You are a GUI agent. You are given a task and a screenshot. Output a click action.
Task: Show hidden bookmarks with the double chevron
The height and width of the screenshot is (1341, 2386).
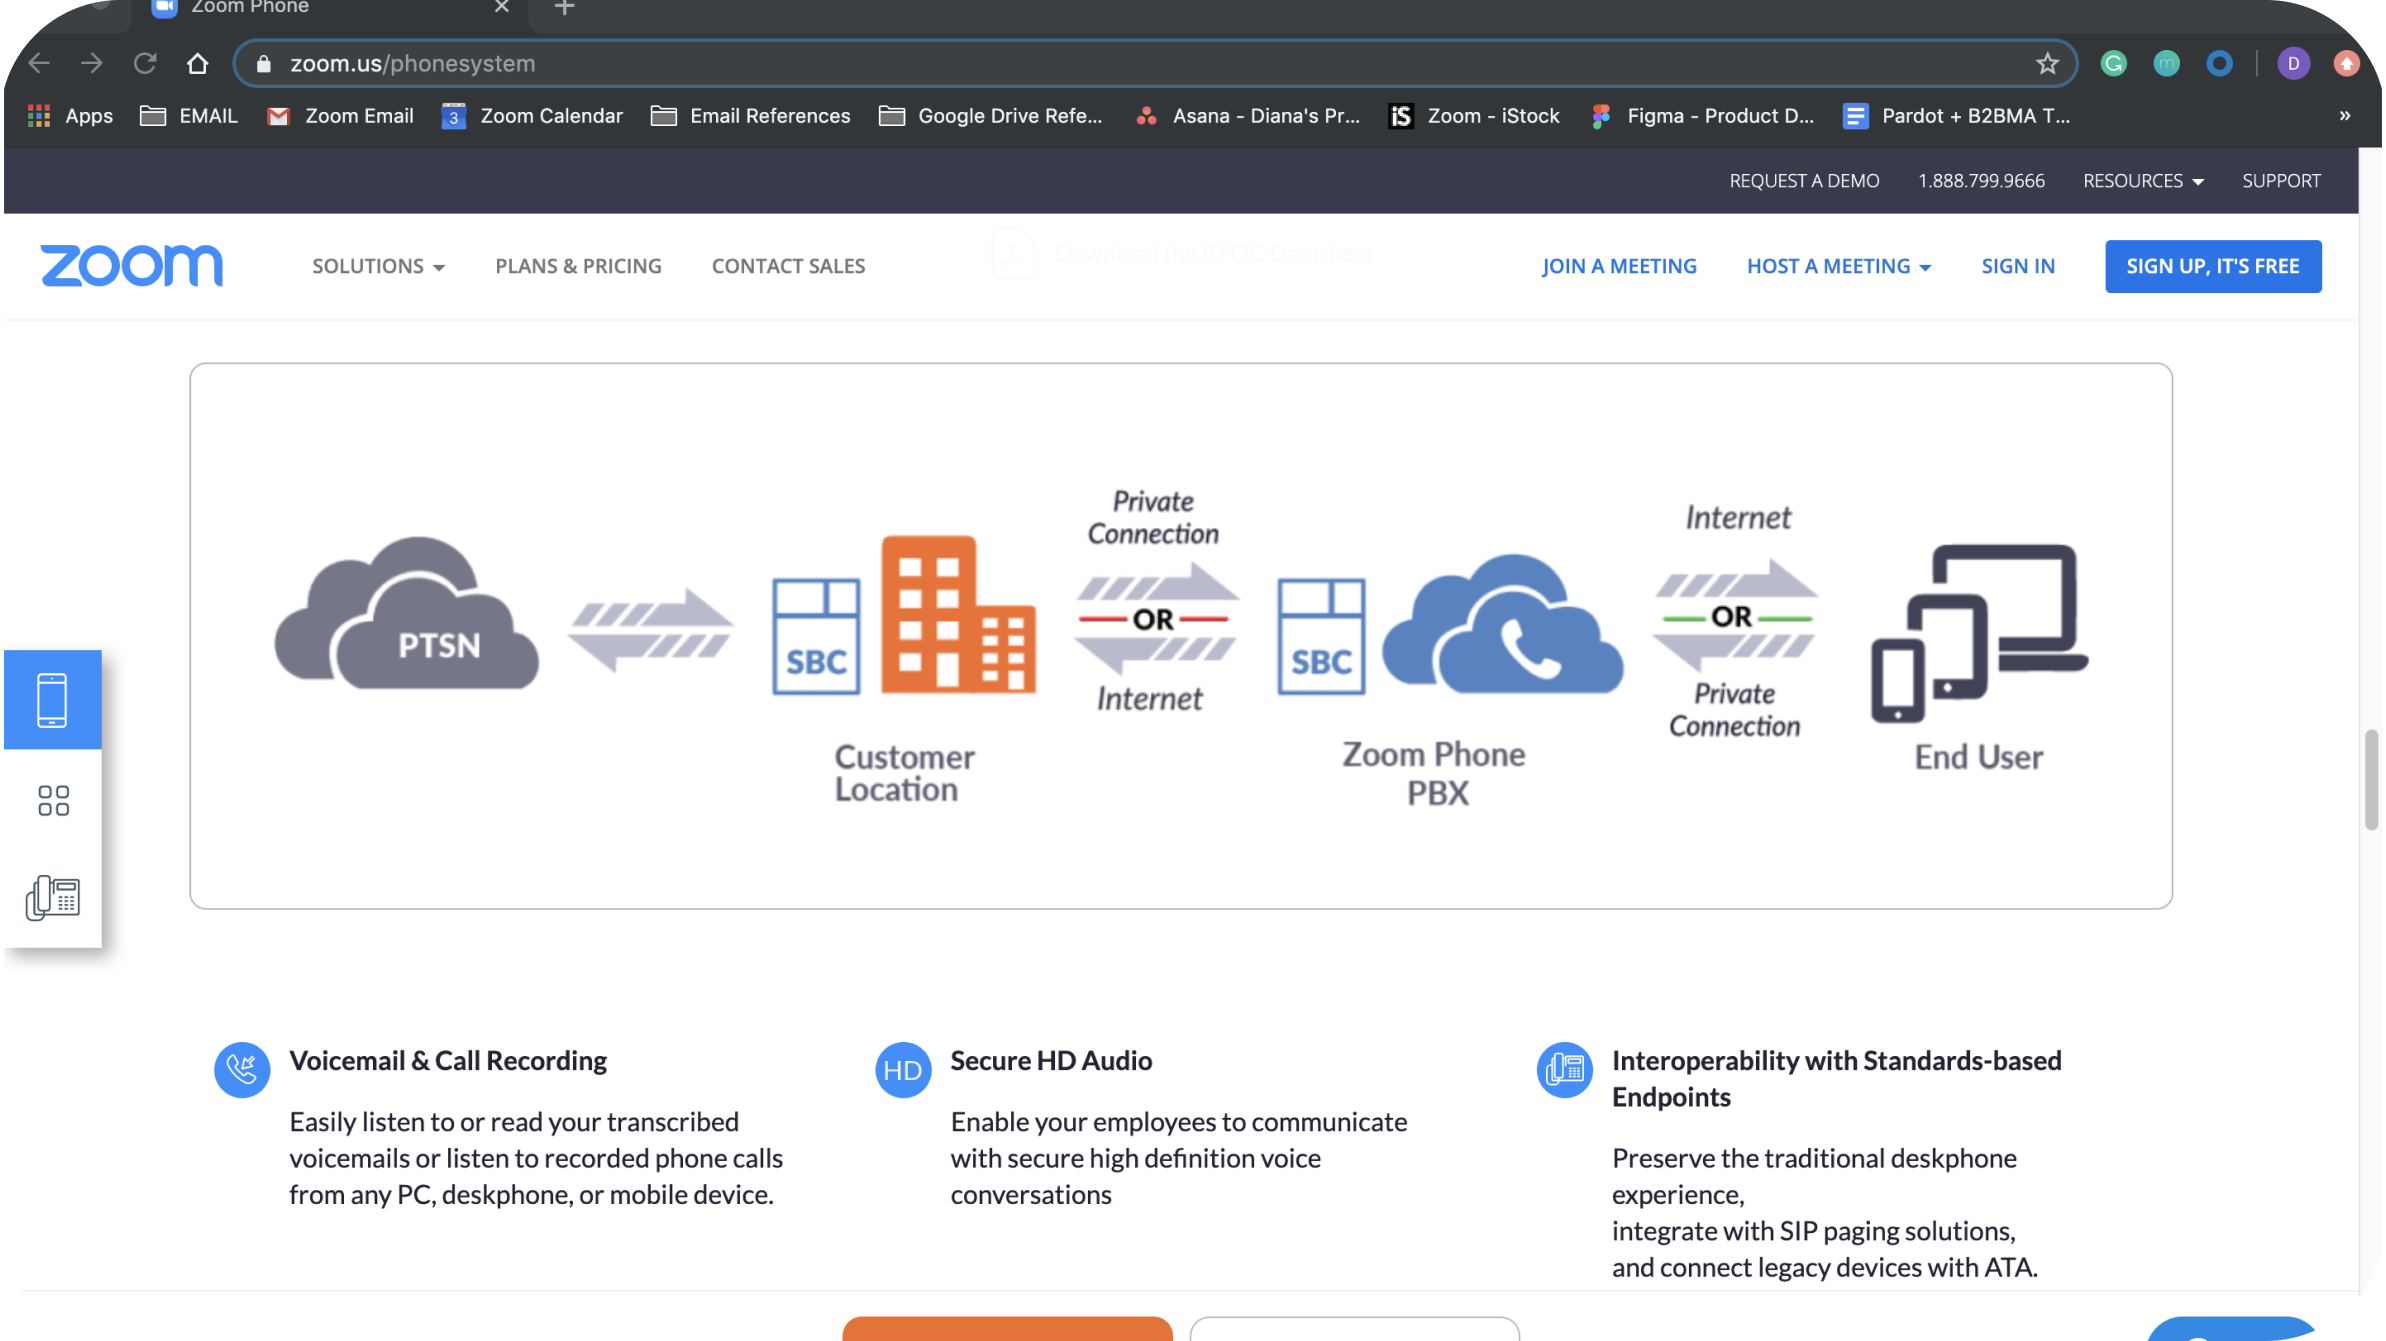(2345, 116)
